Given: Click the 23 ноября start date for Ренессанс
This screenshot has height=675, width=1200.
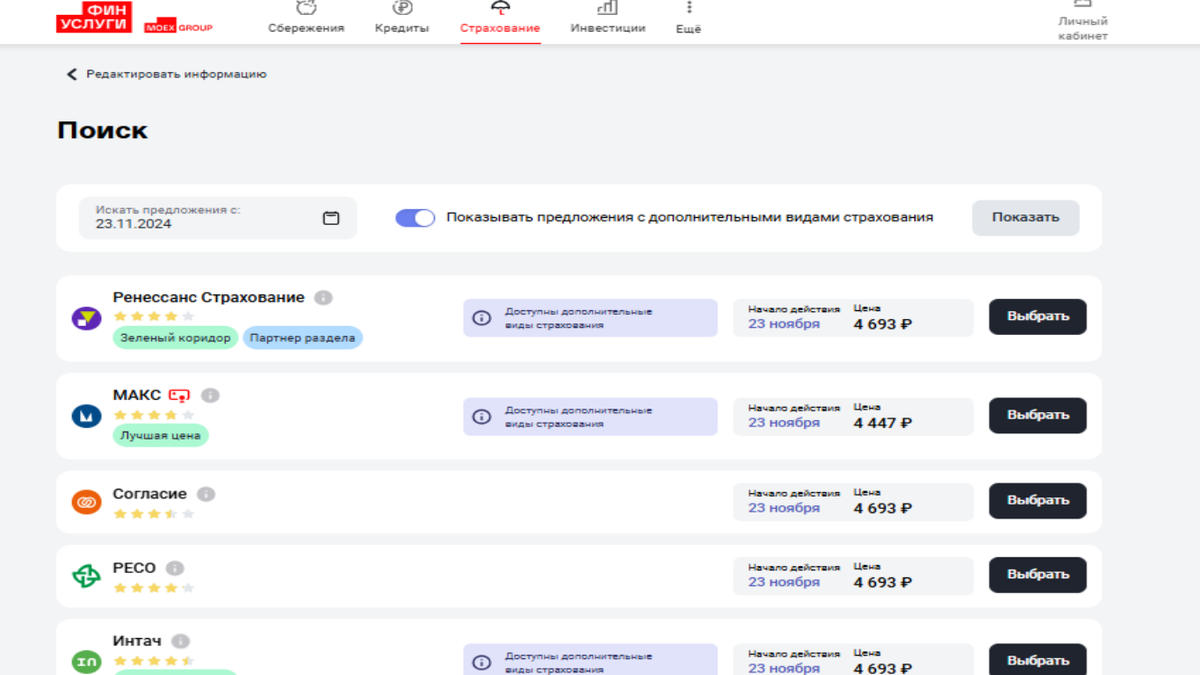Looking at the screenshot, I should pos(784,324).
